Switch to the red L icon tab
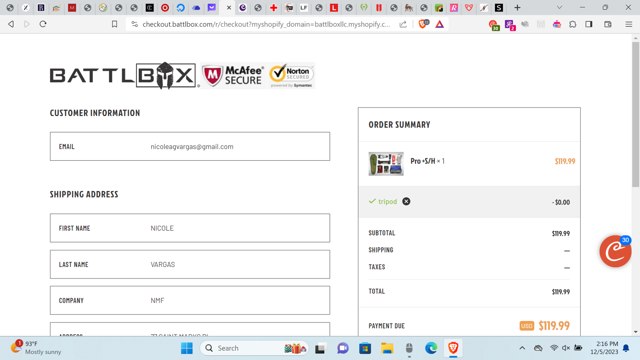This screenshot has height=360, width=640. [x=334, y=7]
